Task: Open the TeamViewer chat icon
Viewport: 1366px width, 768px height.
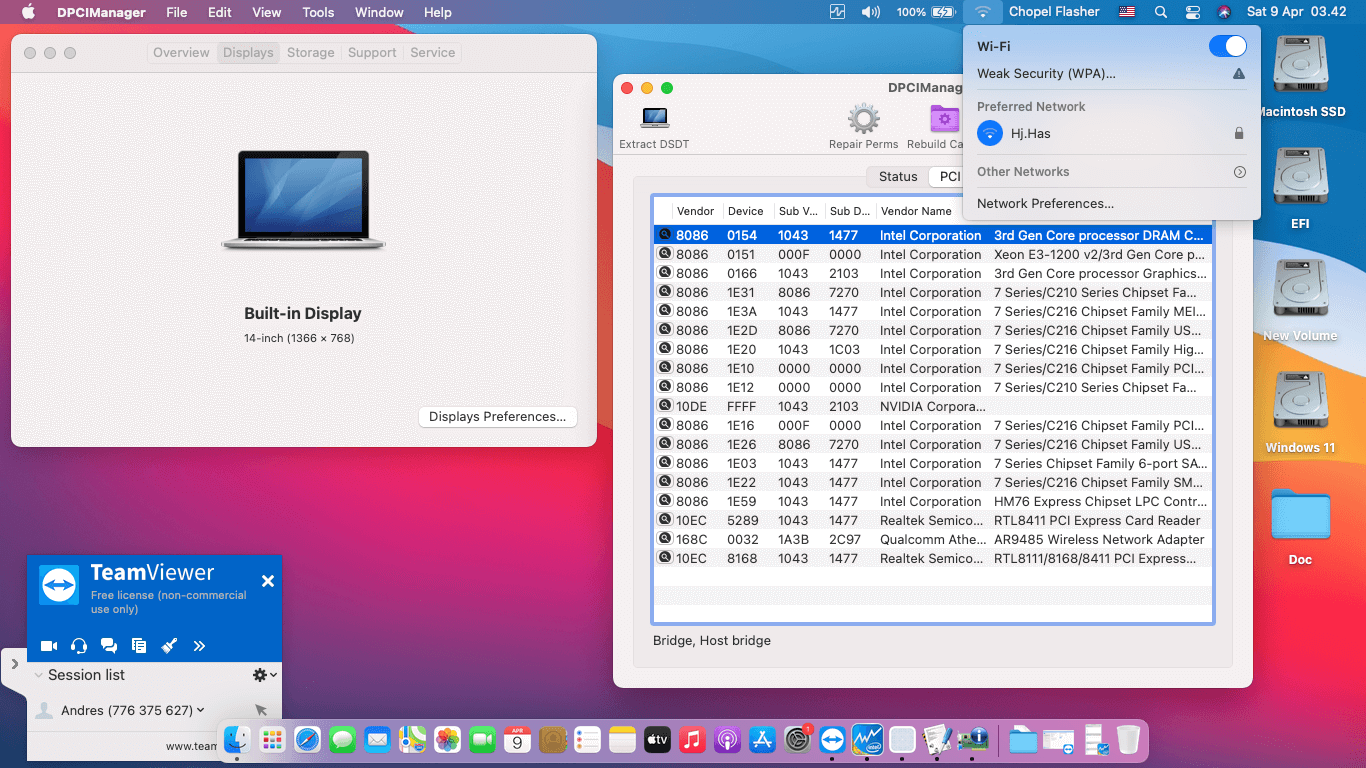Action: tap(109, 646)
